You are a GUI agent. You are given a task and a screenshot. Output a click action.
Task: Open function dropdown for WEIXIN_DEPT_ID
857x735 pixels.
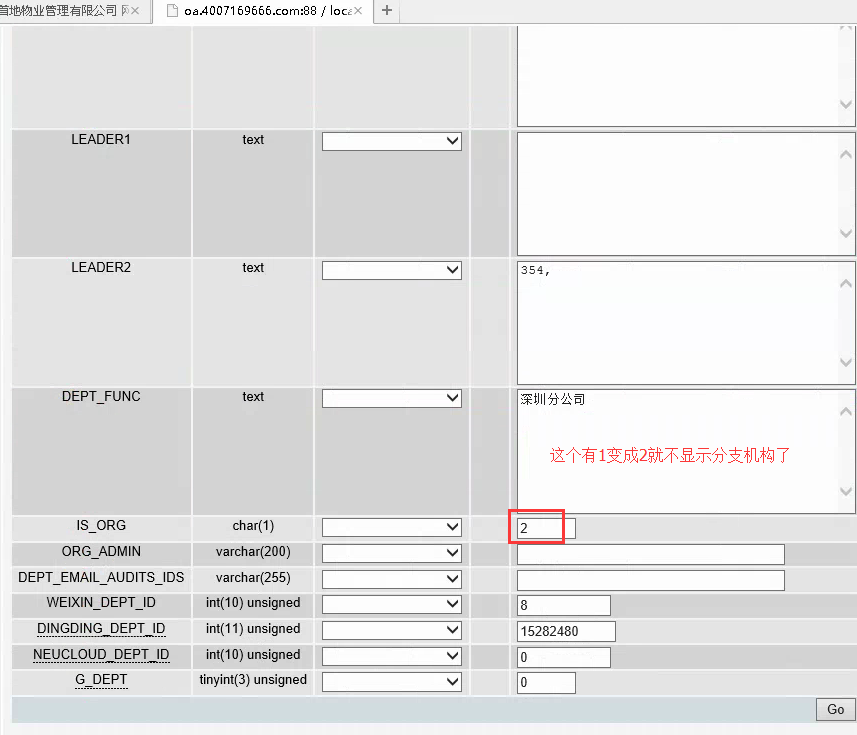click(391, 604)
